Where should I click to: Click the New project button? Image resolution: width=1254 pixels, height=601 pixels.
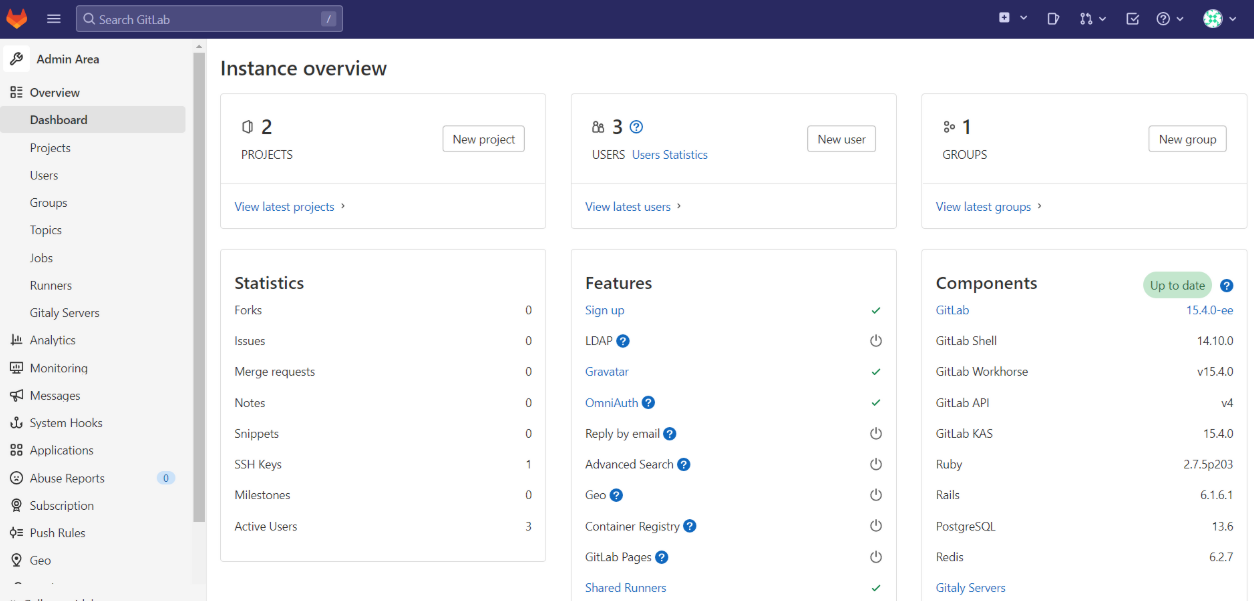tap(484, 139)
